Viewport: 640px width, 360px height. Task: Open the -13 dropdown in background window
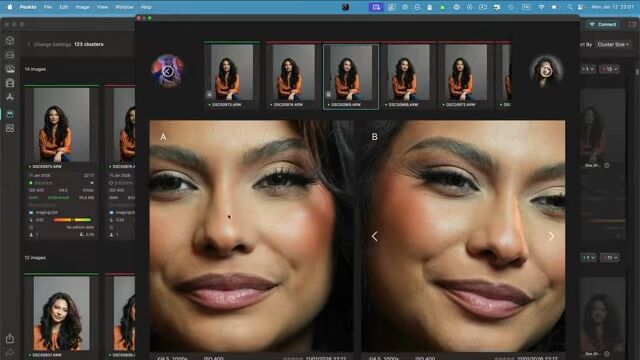(x=609, y=69)
